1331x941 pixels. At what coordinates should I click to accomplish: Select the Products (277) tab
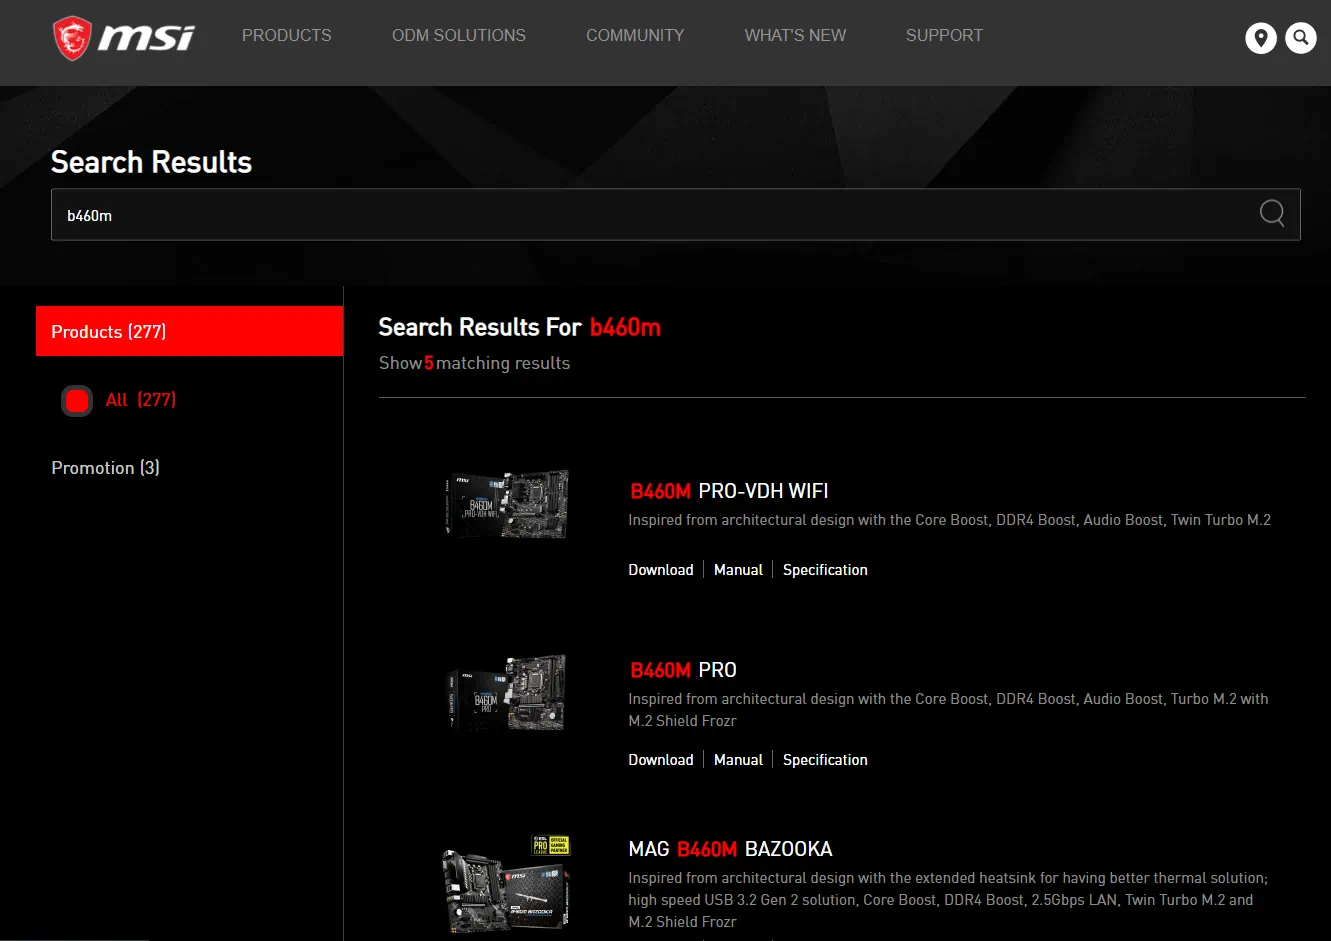click(x=189, y=331)
